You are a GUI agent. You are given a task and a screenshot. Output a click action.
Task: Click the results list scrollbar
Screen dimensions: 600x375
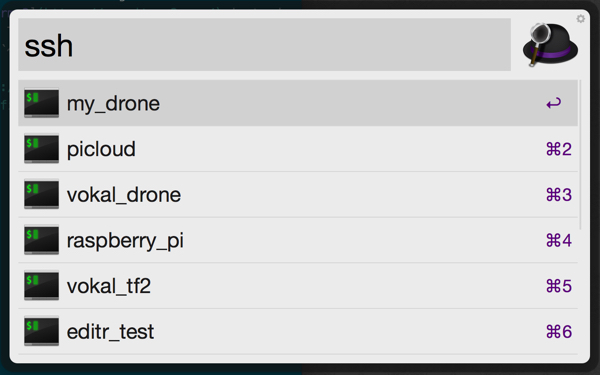(x=580, y=155)
